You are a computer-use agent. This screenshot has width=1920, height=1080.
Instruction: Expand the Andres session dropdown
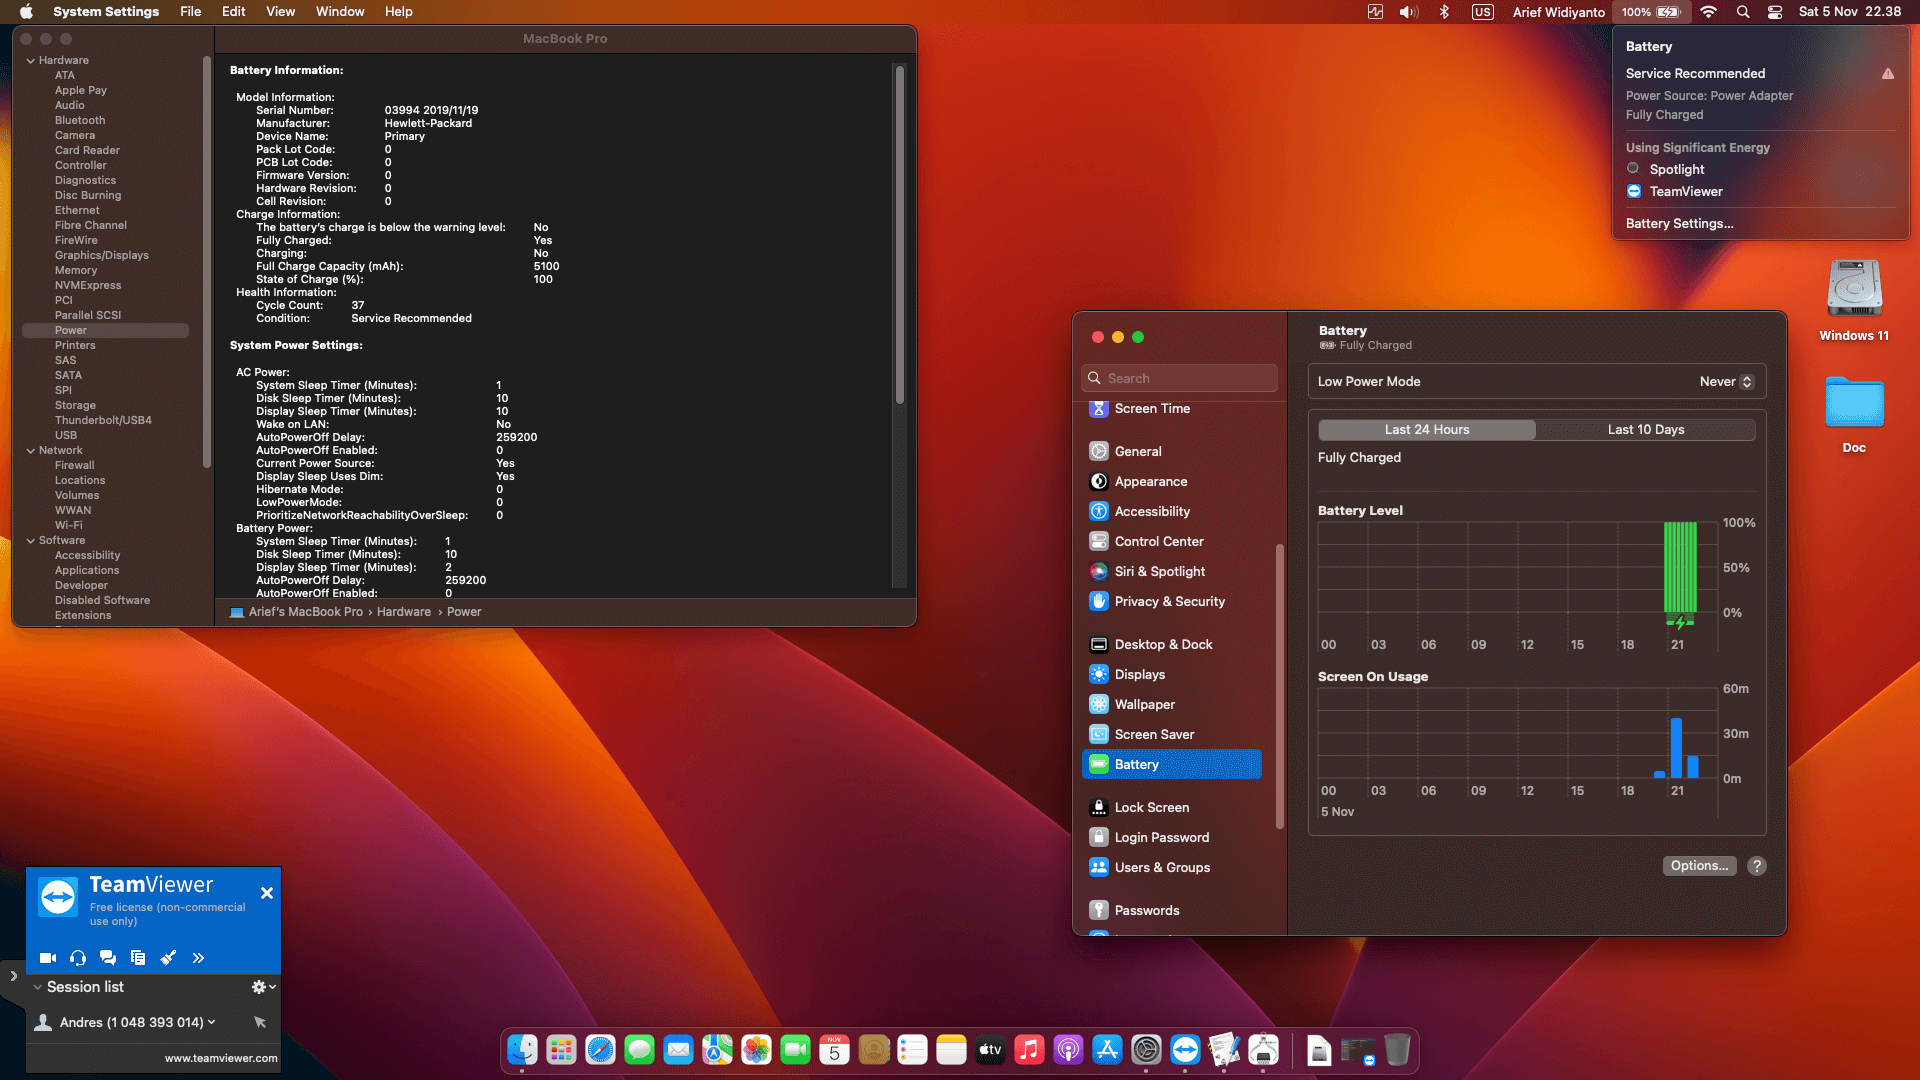pos(212,1022)
